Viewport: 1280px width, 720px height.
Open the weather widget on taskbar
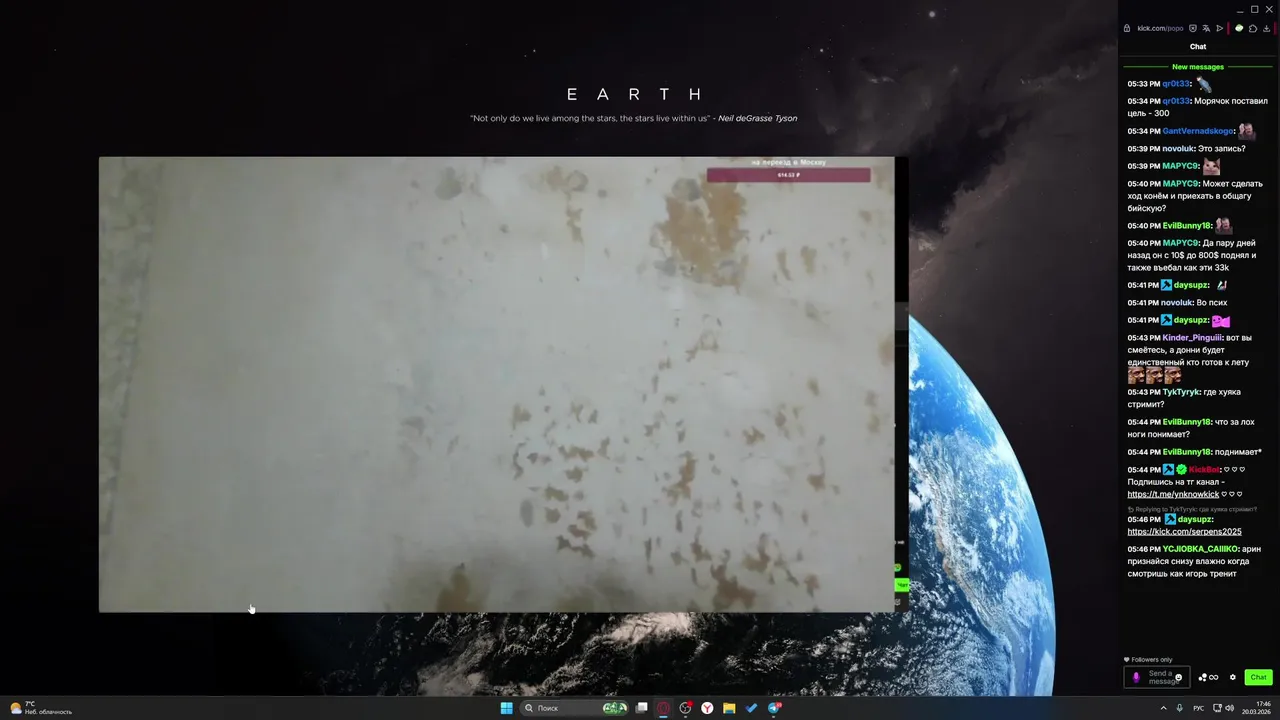click(40, 708)
